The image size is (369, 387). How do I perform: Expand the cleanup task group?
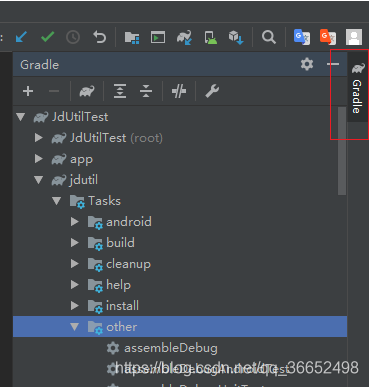tap(75, 264)
